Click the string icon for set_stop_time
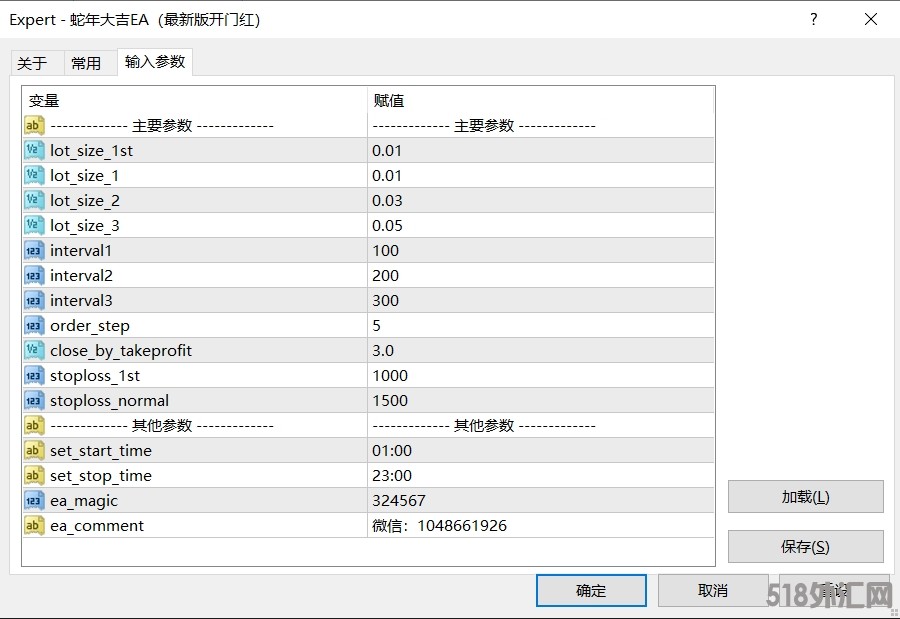Image resolution: width=900 pixels, height=619 pixels. pyautogui.click(x=34, y=475)
